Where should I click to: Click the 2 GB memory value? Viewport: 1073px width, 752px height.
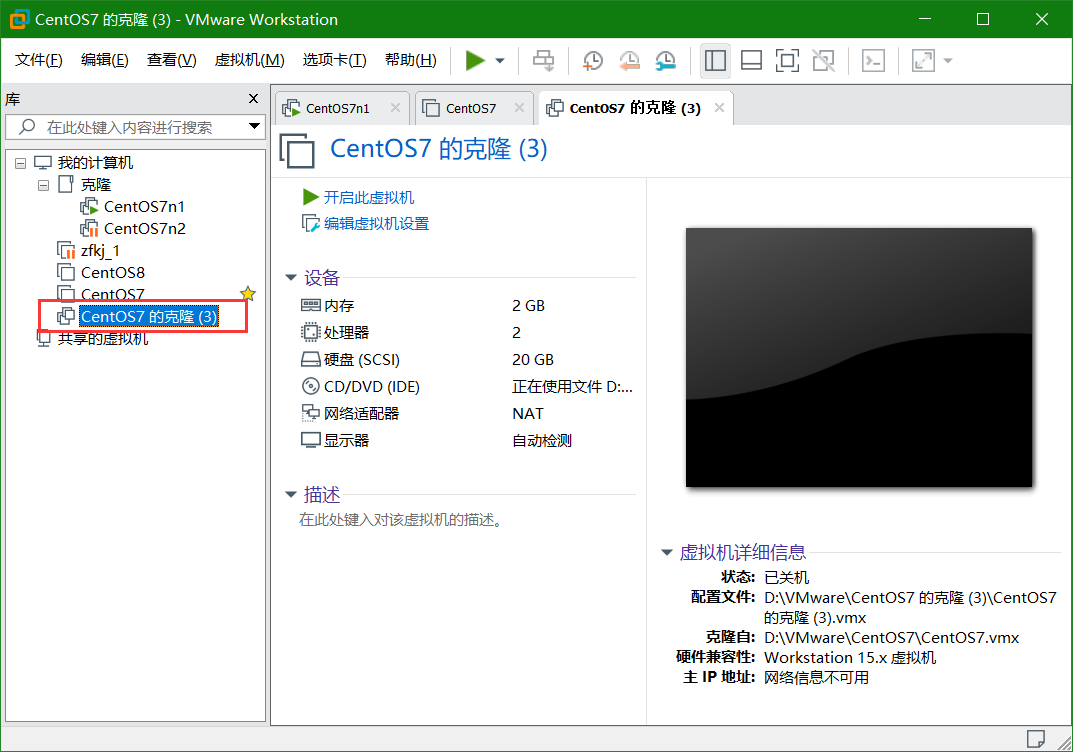pyautogui.click(x=528, y=305)
